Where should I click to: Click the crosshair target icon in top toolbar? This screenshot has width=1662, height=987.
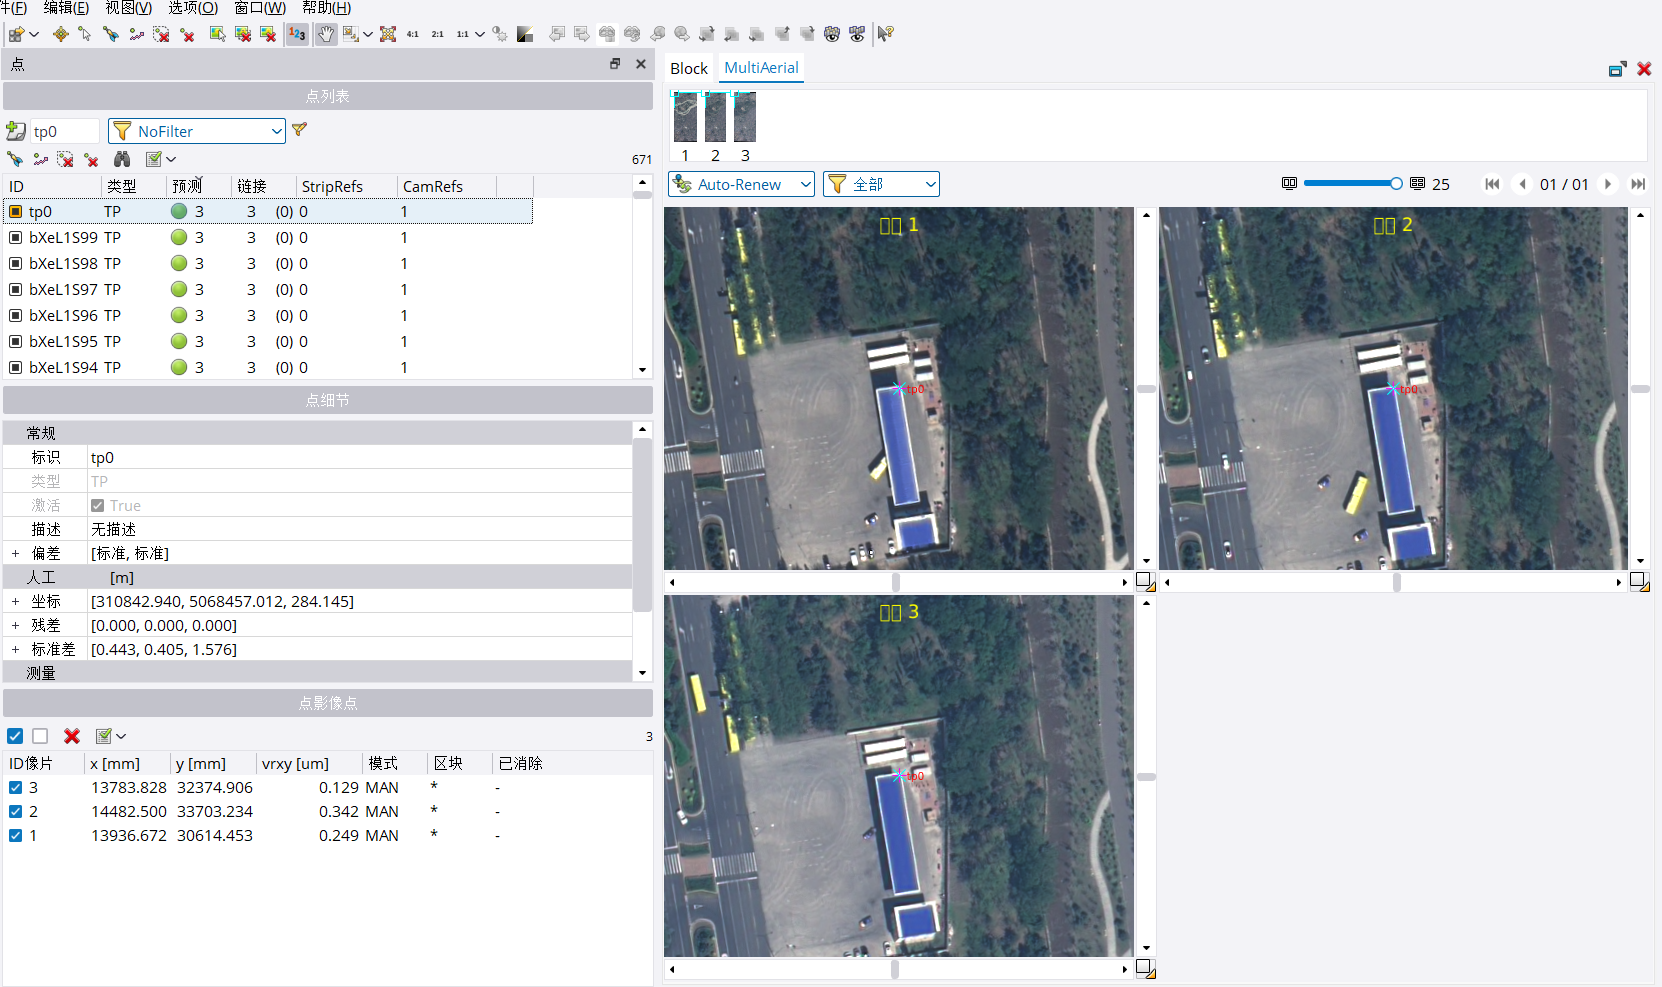pos(61,34)
